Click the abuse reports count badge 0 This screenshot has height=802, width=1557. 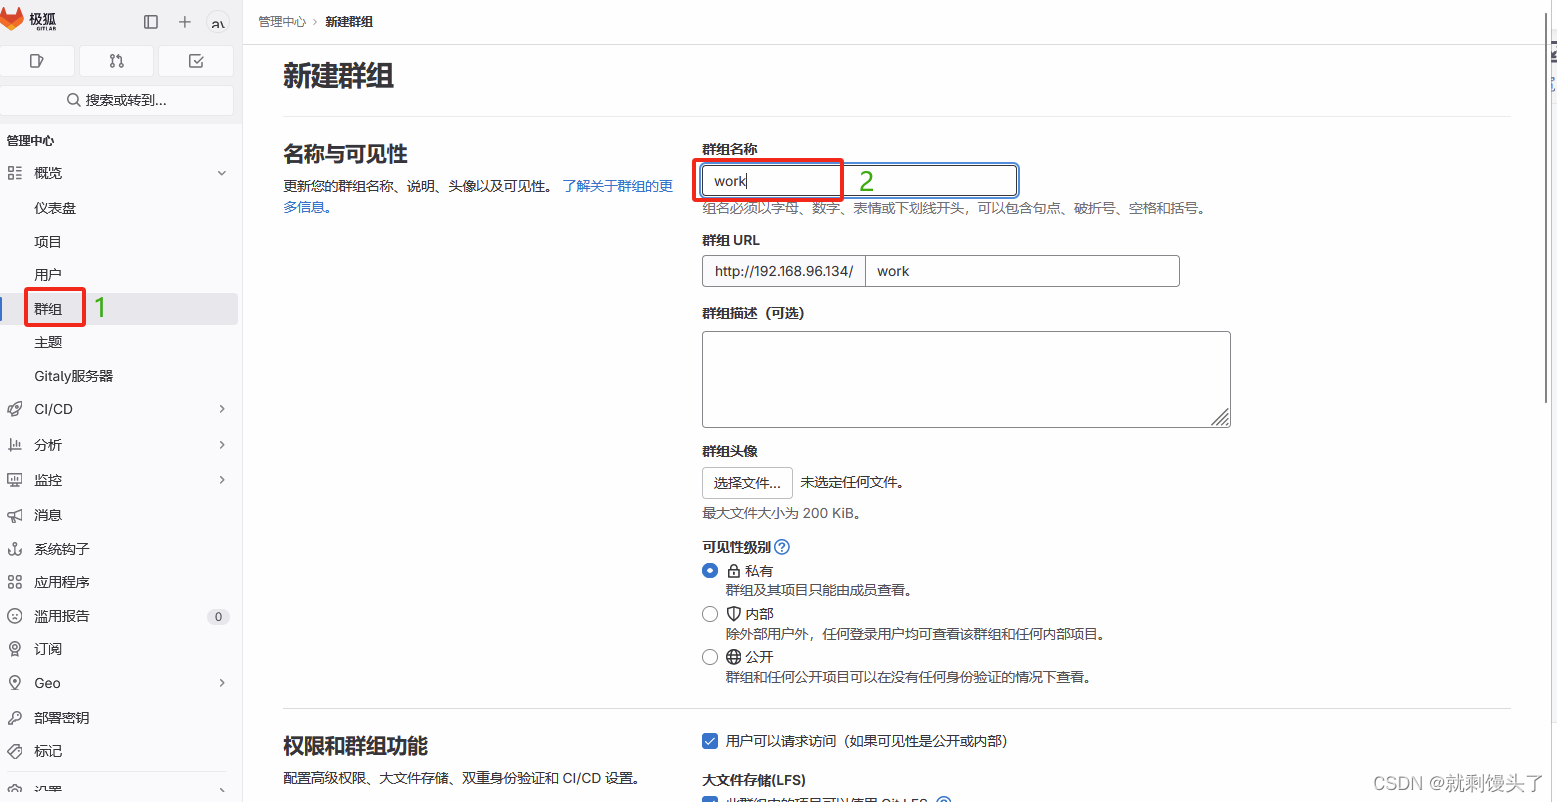[x=218, y=617]
